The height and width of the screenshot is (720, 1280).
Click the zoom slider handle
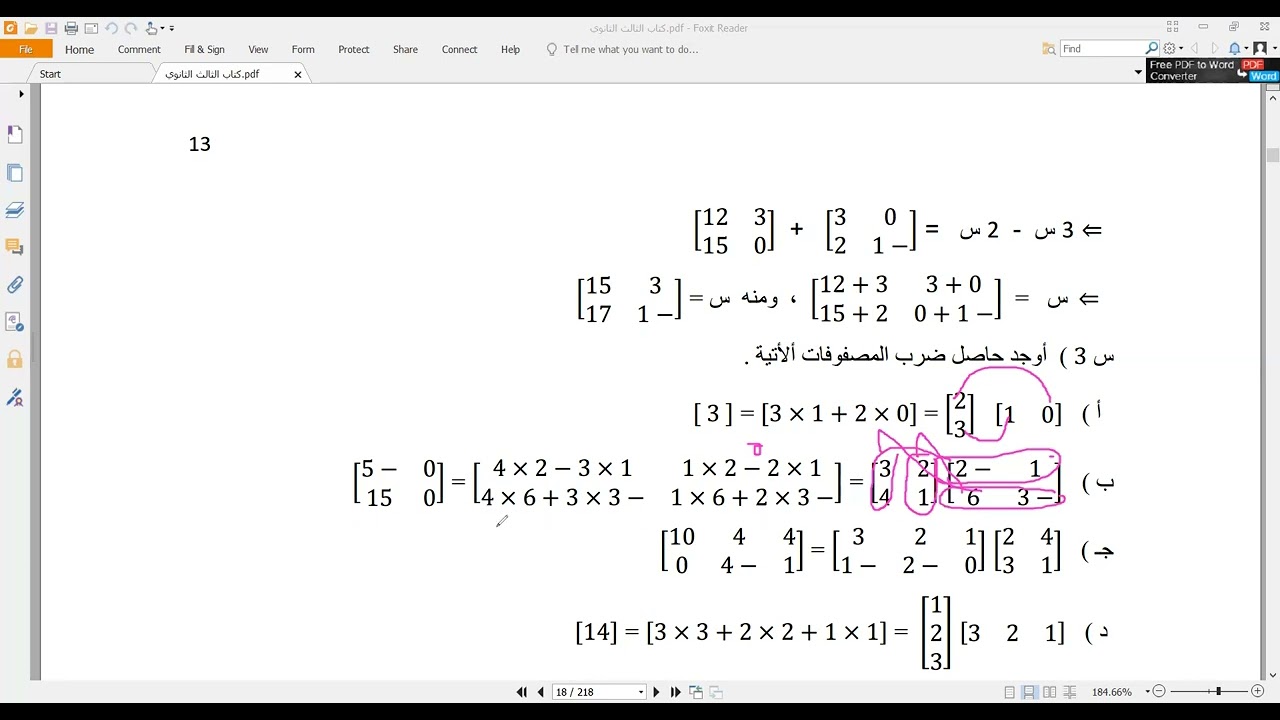[x=1218, y=692]
